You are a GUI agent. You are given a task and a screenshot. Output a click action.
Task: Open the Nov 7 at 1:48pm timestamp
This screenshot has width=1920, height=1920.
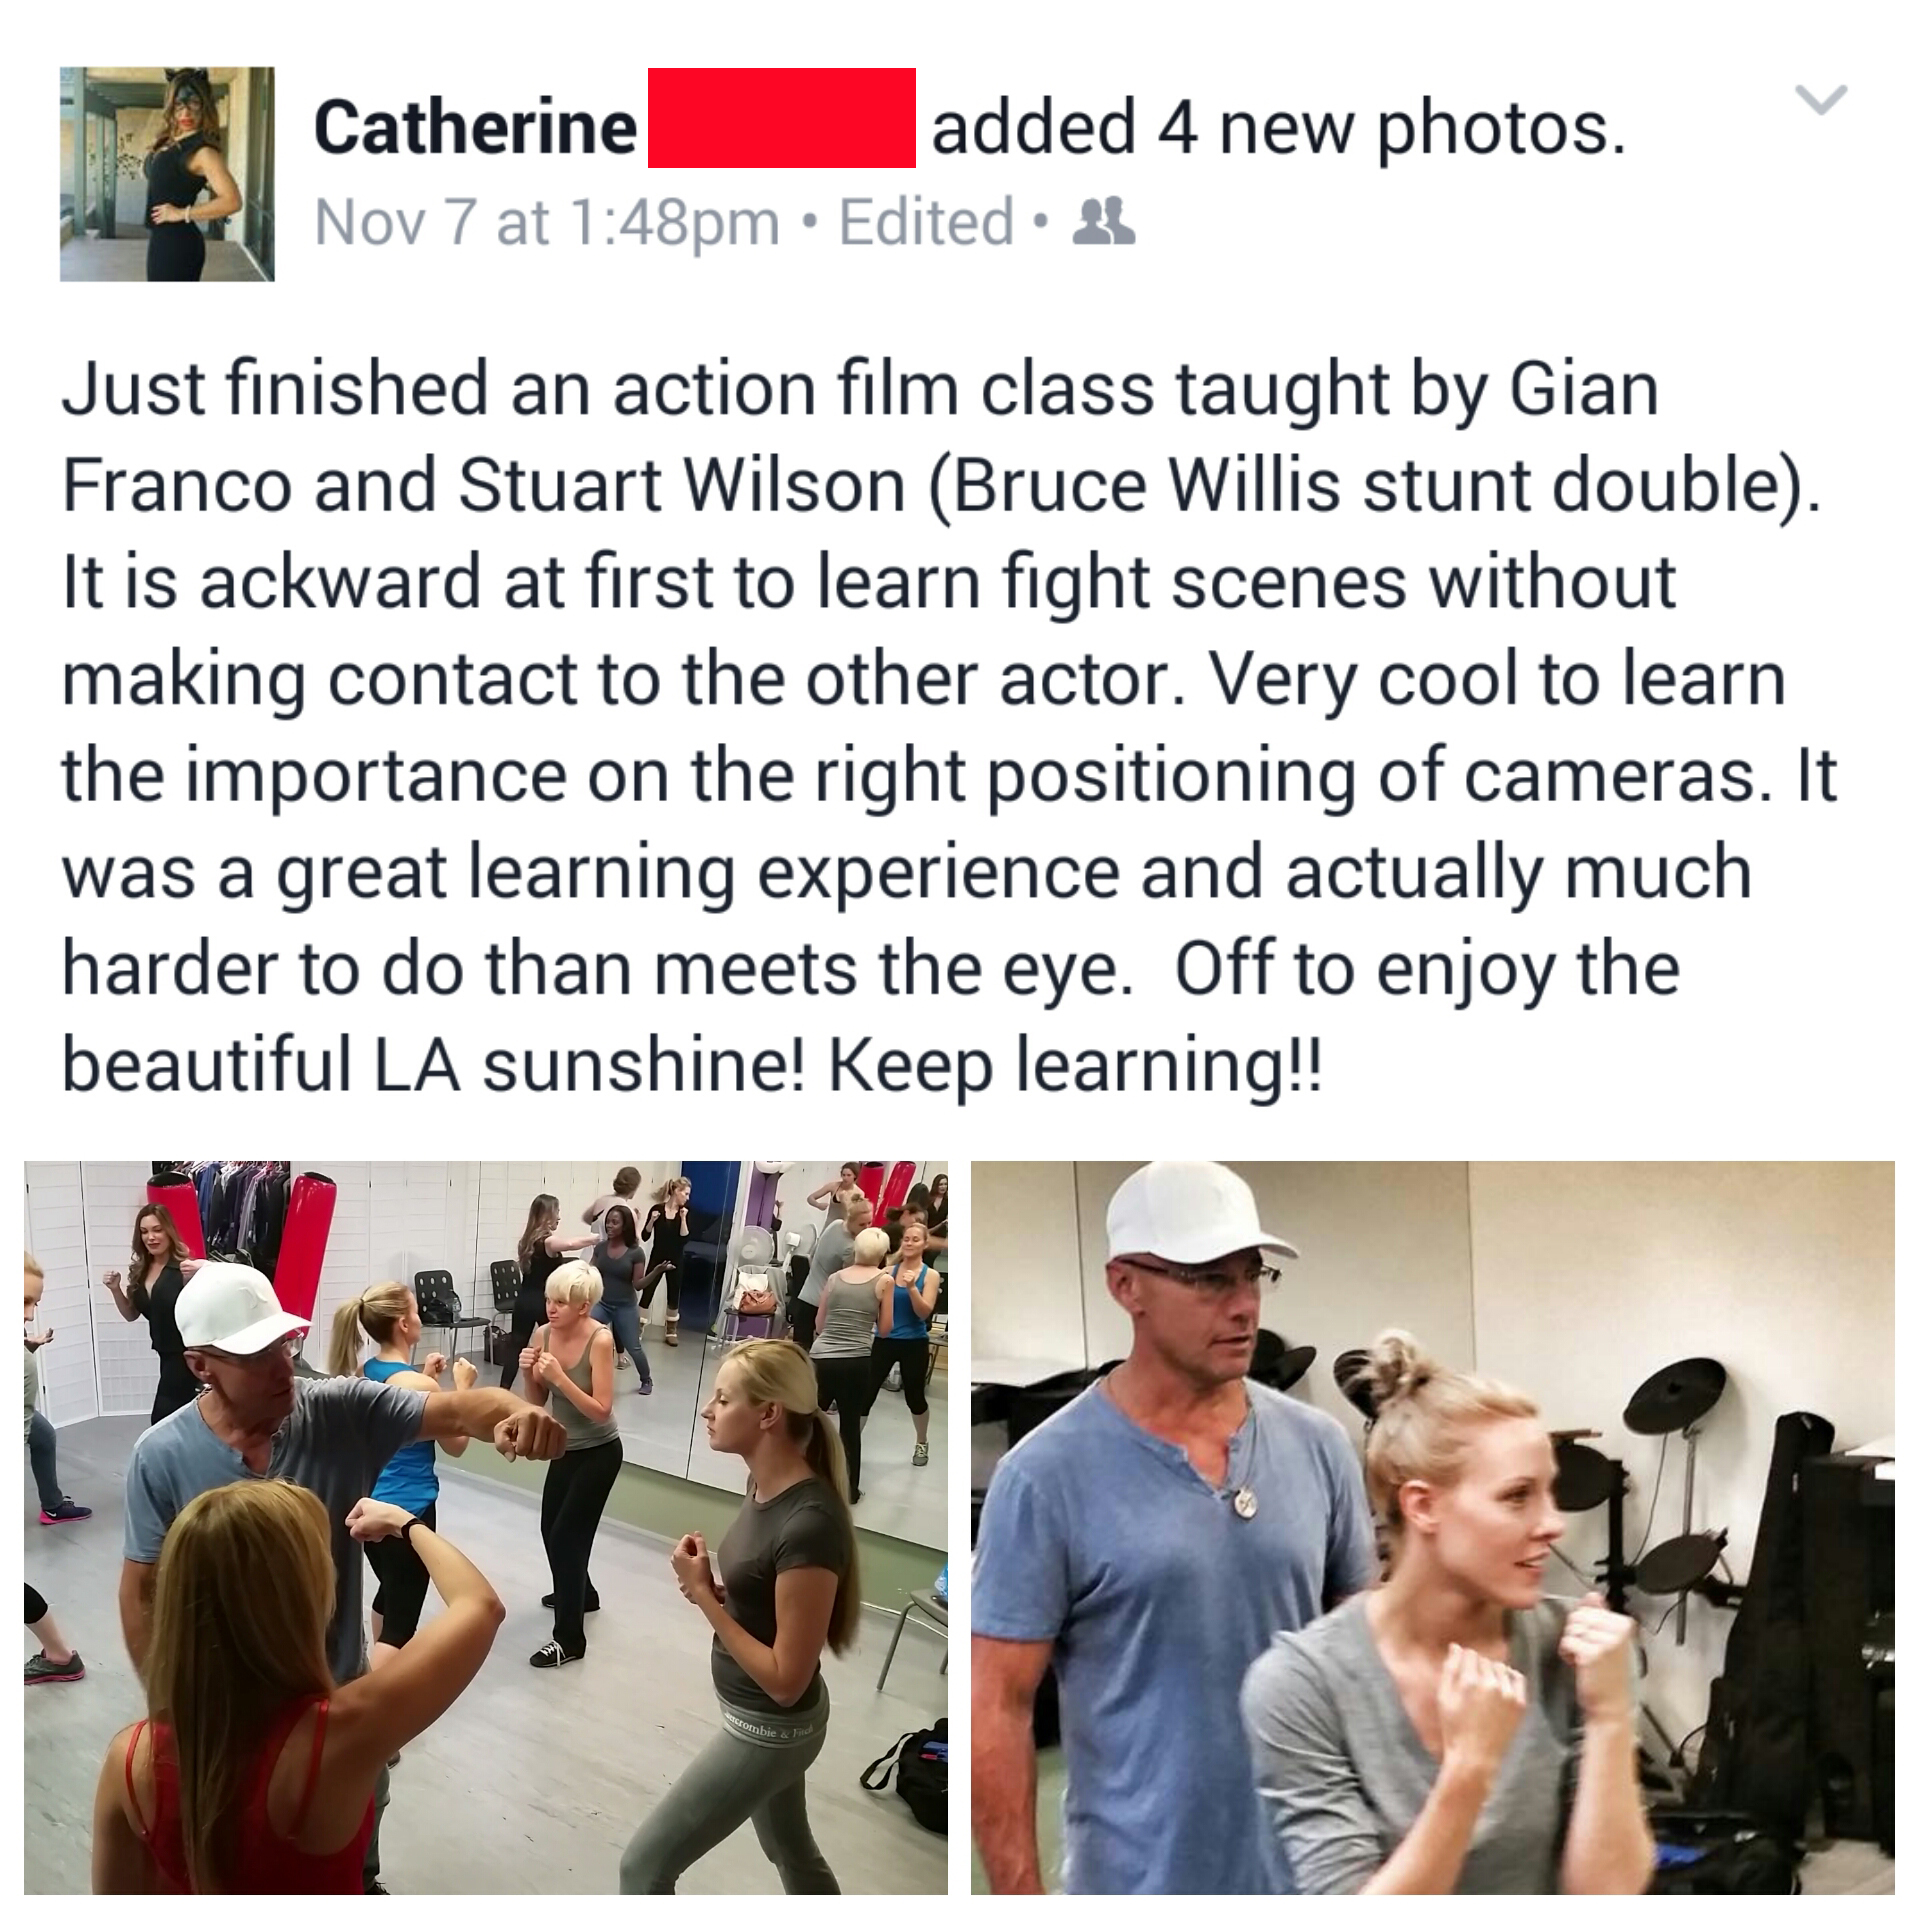[x=547, y=222]
